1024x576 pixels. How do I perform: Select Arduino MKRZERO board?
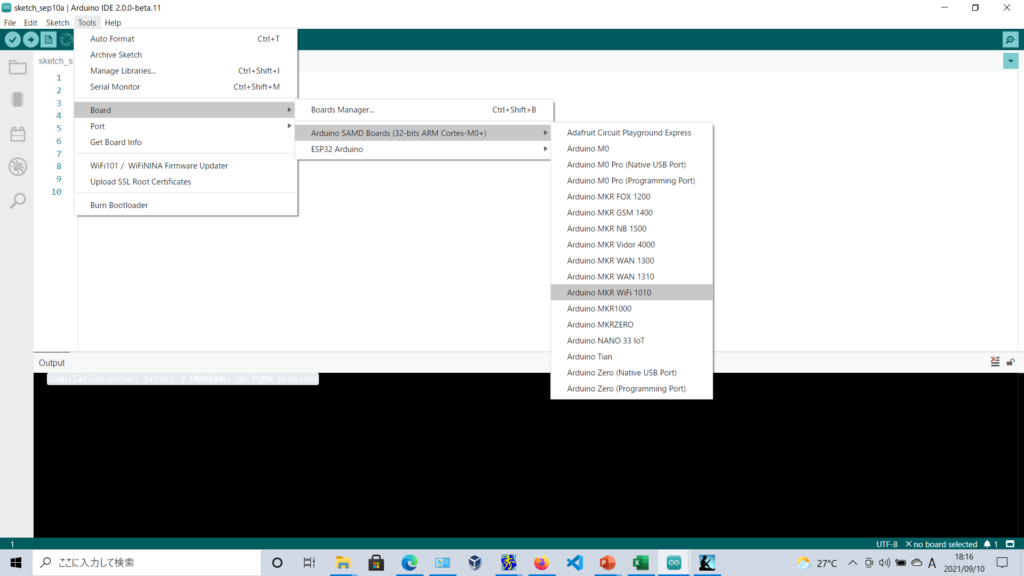pyautogui.click(x=632, y=325)
